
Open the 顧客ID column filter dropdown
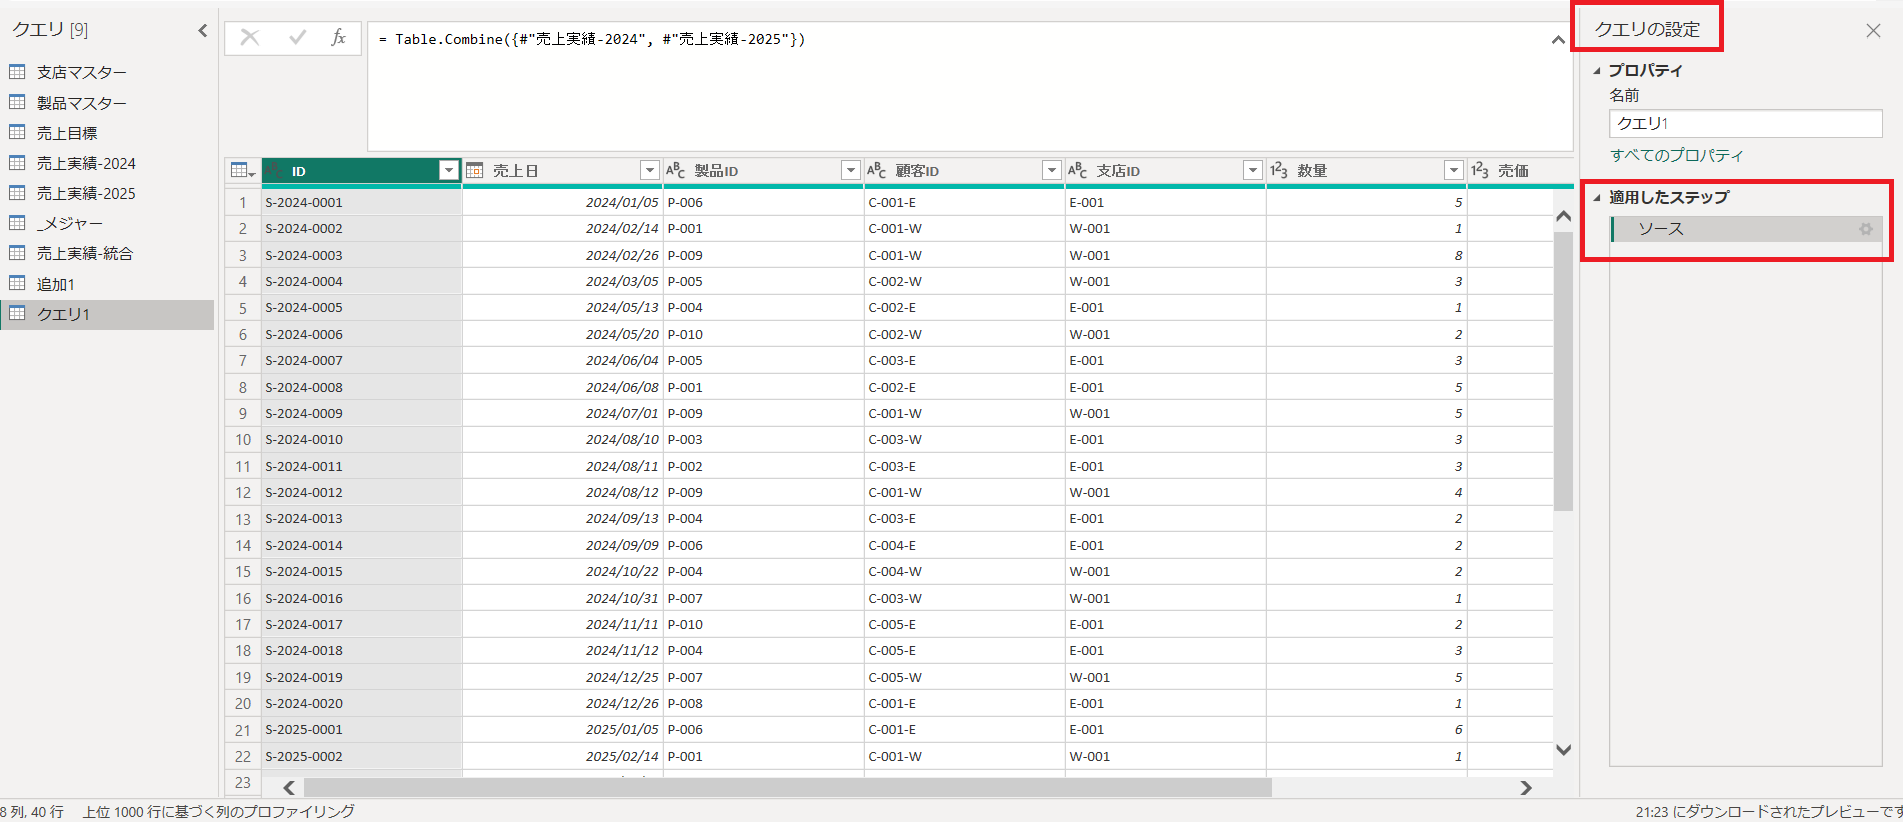[1051, 171]
